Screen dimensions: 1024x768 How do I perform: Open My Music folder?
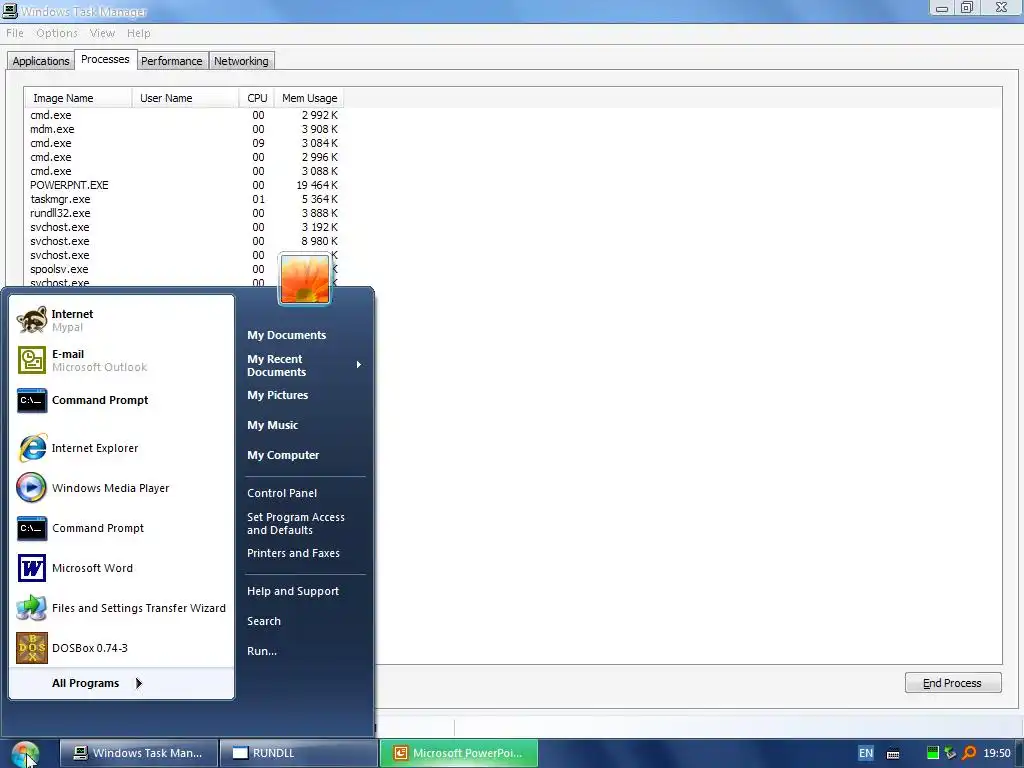point(272,425)
